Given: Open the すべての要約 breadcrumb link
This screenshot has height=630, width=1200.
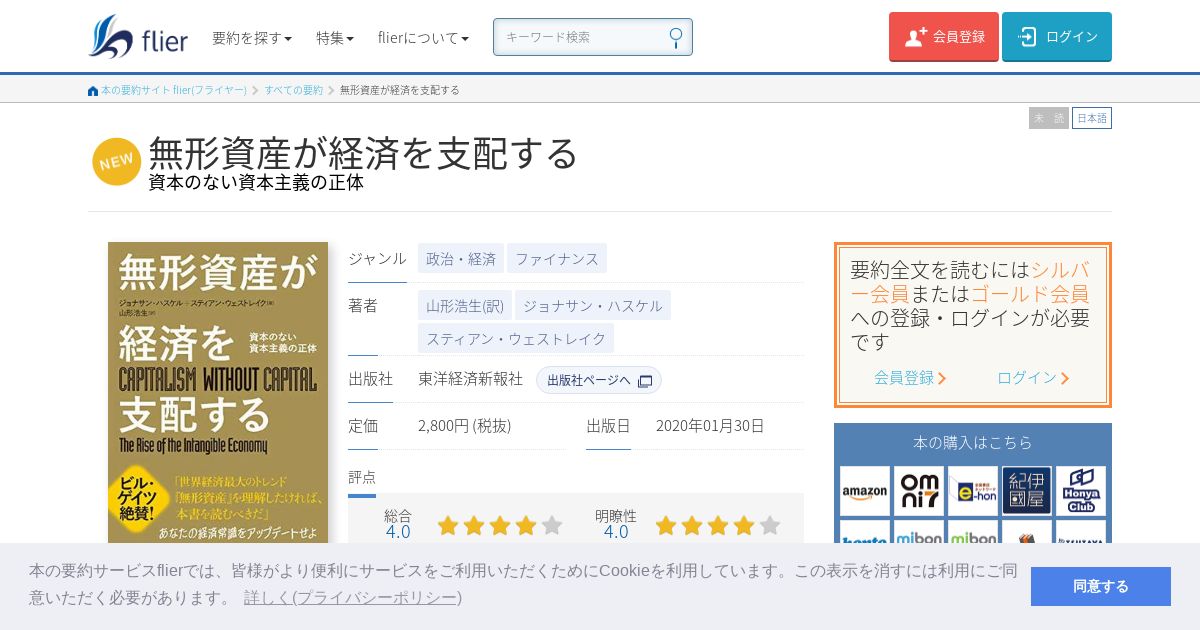Looking at the screenshot, I should click(293, 90).
